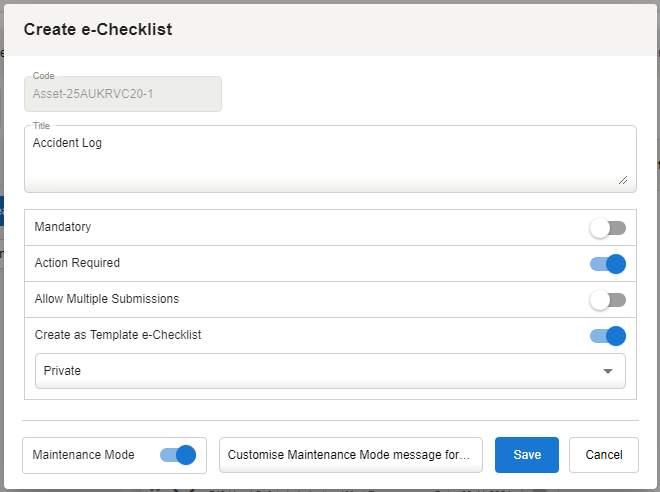
Task: Click the Save button
Action: [x=527, y=455]
